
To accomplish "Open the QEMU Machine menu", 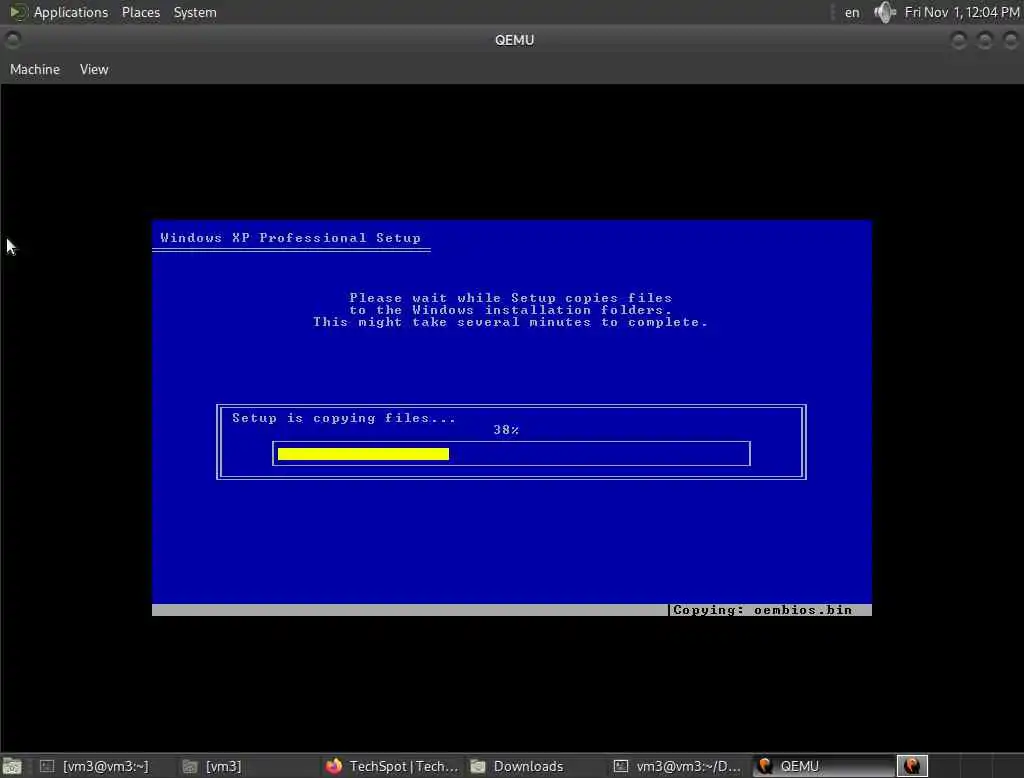I will coord(35,69).
